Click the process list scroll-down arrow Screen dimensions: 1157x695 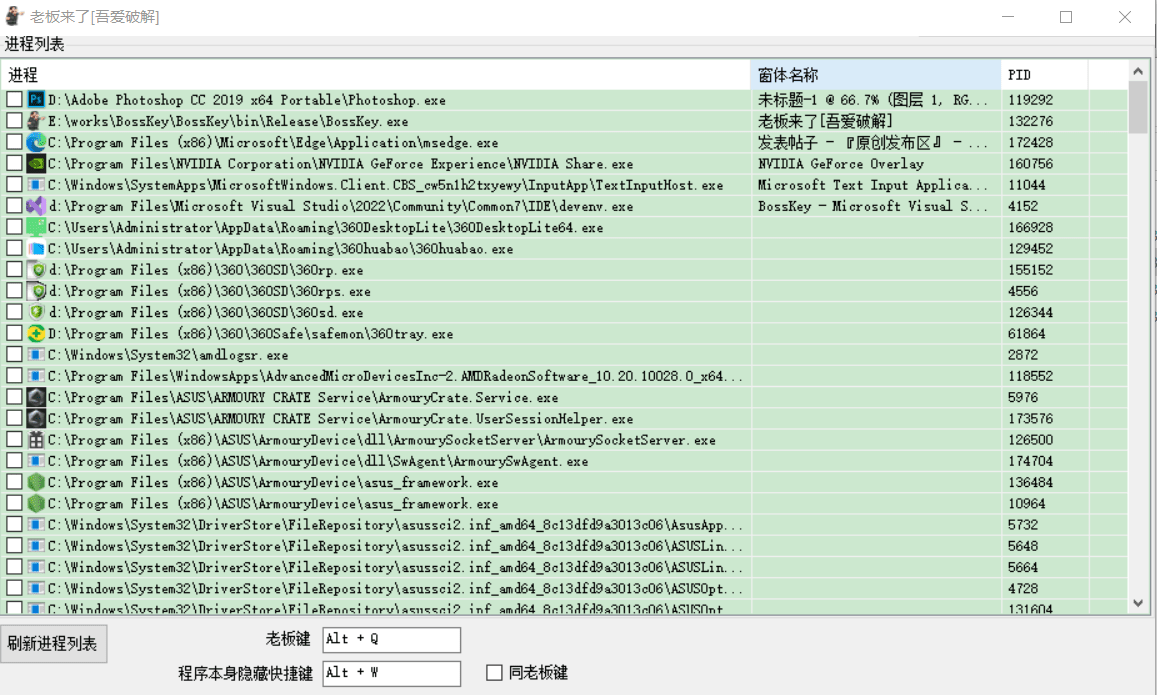coord(1138,603)
